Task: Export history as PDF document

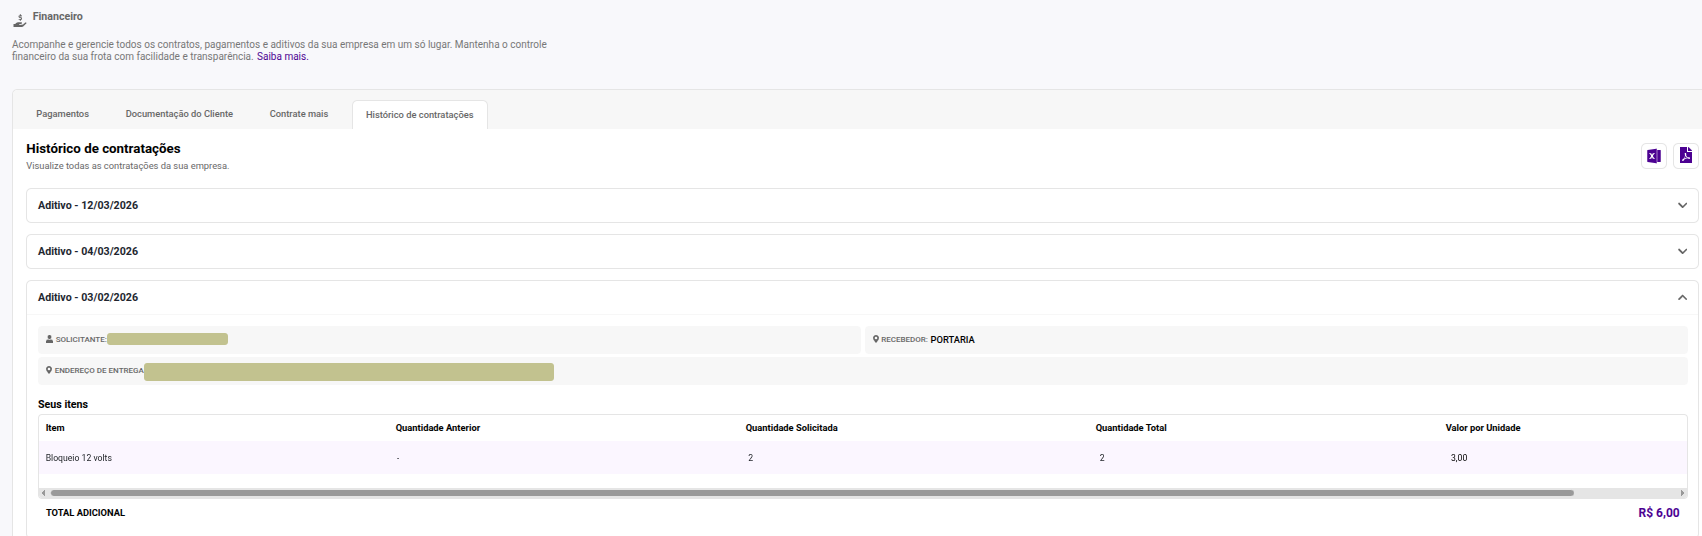Action: point(1686,156)
